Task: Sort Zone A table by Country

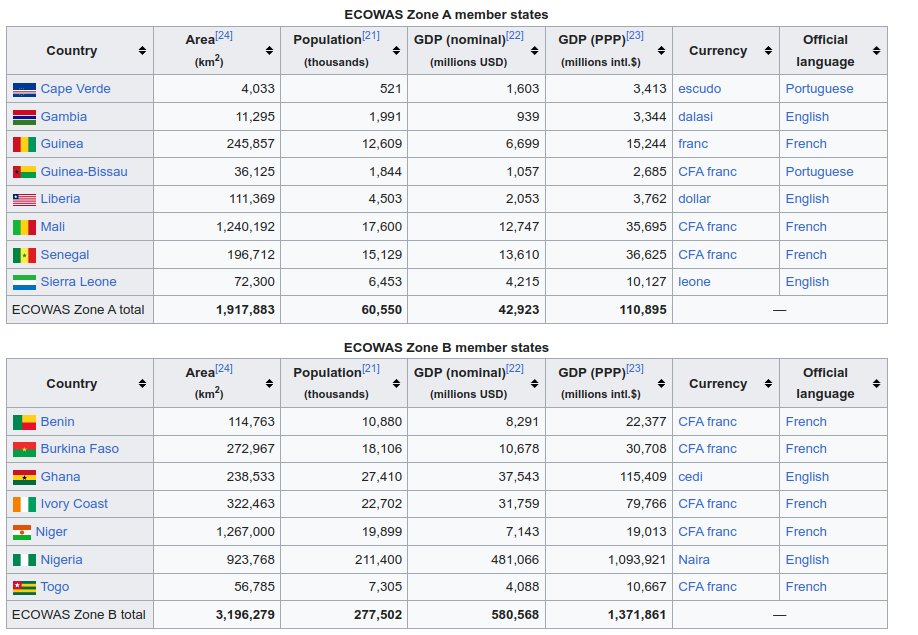Action: pyautogui.click(x=142, y=51)
